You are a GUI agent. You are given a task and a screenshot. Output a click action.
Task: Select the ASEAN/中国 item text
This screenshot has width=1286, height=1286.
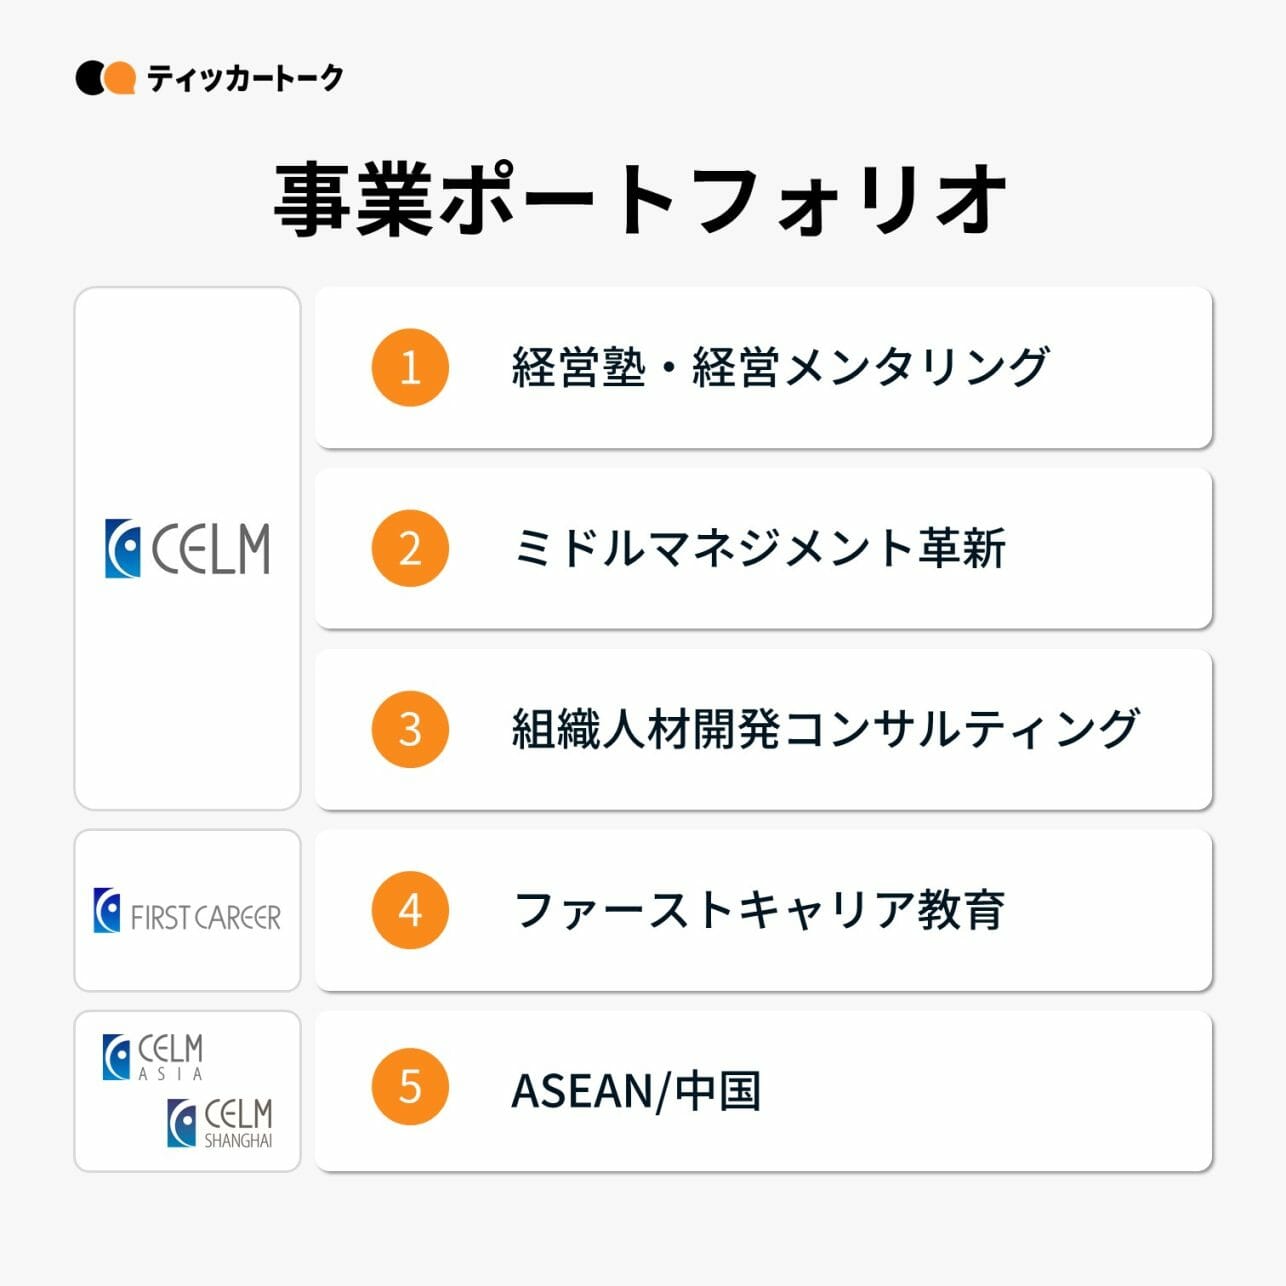click(x=636, y=1090)
